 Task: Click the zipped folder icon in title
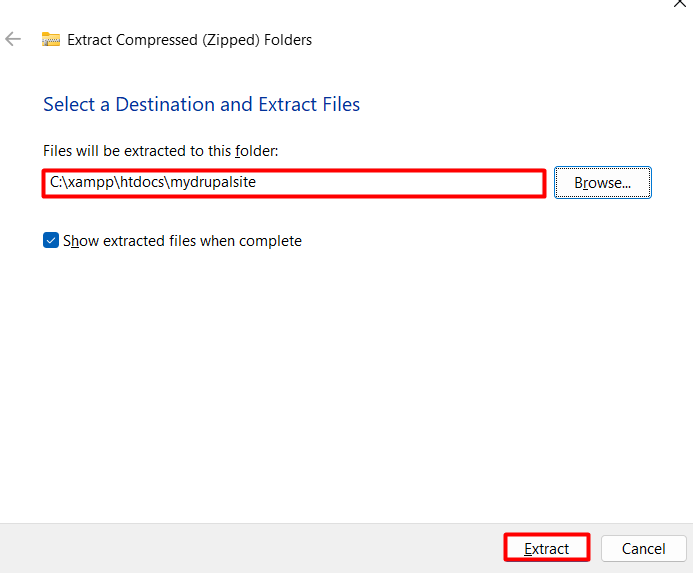click(51, 40)
